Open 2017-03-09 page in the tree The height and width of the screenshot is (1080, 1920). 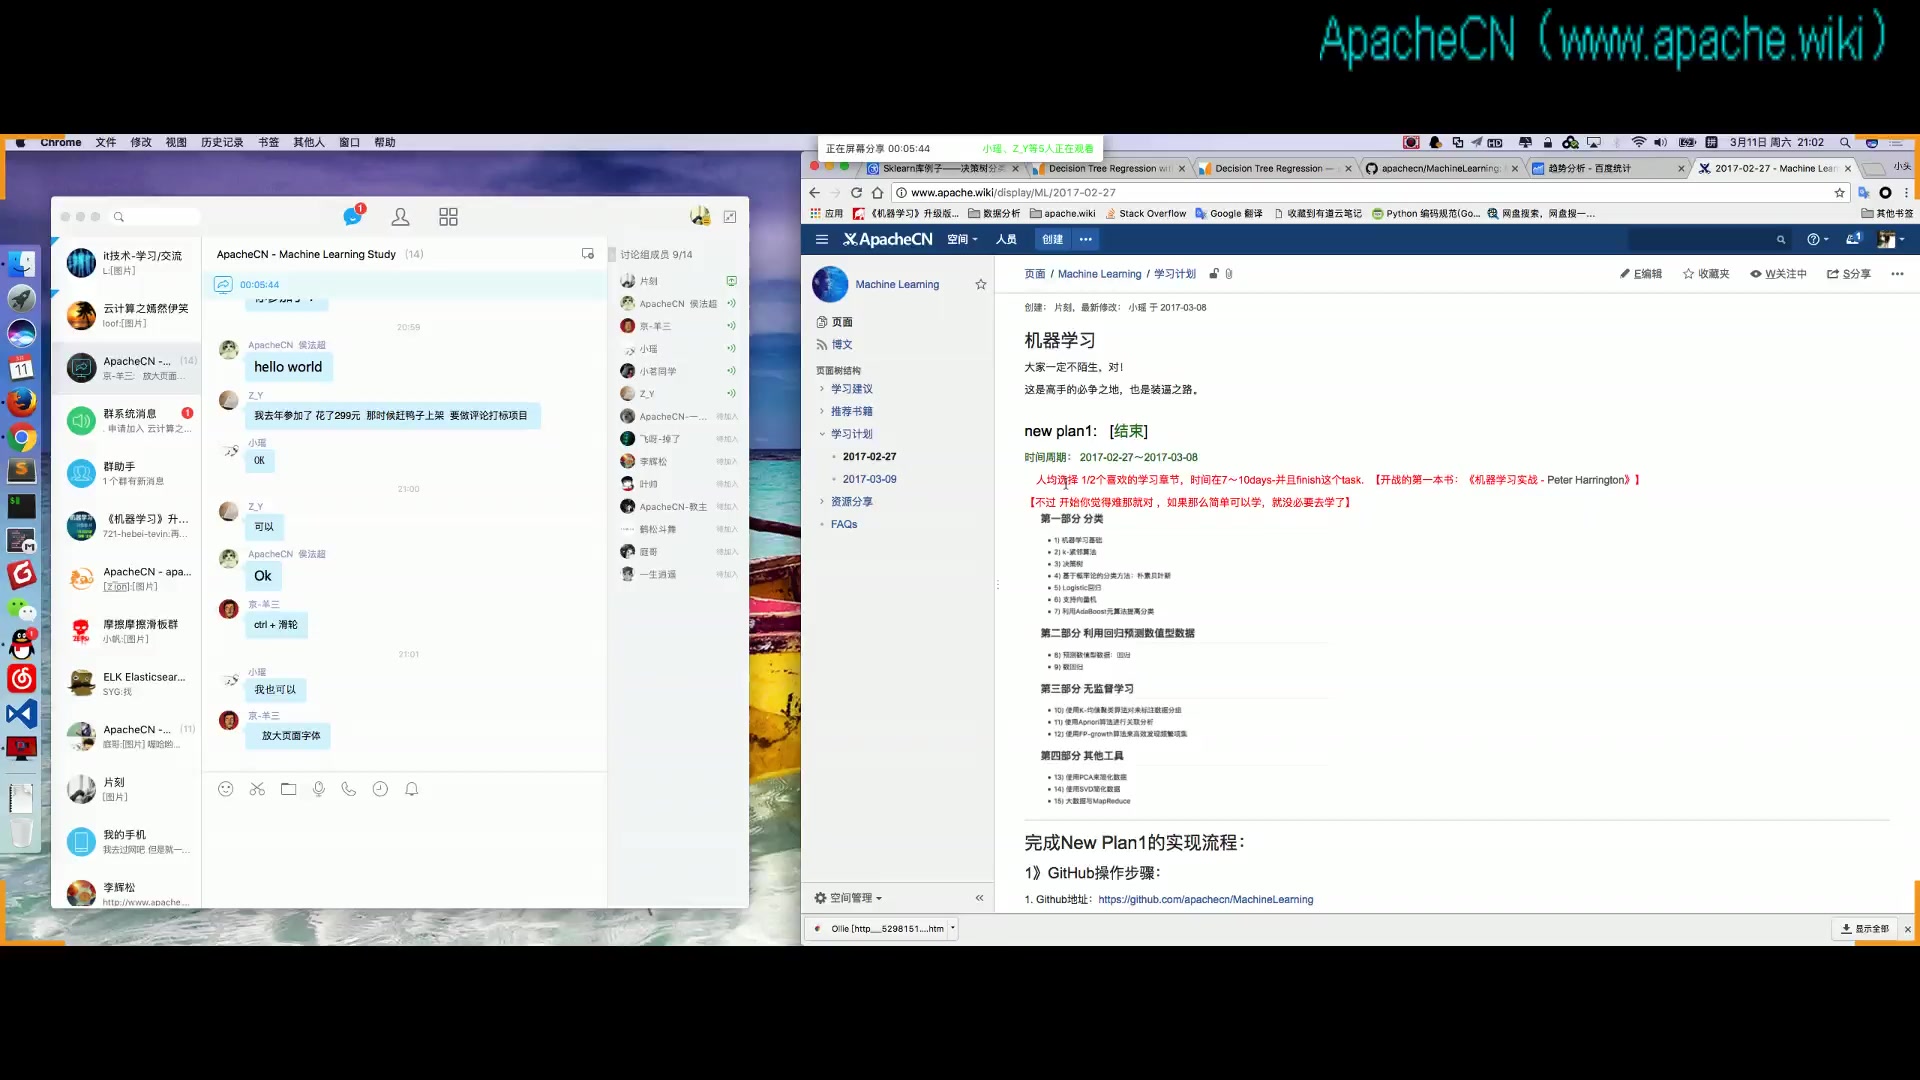(869, 479)
